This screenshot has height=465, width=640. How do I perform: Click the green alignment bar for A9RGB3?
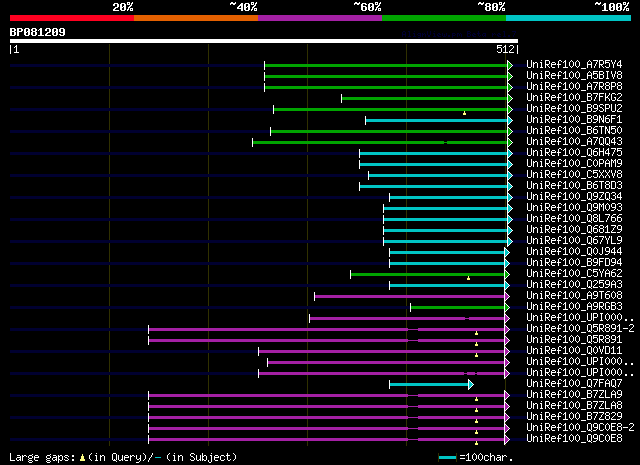point(458,307)
